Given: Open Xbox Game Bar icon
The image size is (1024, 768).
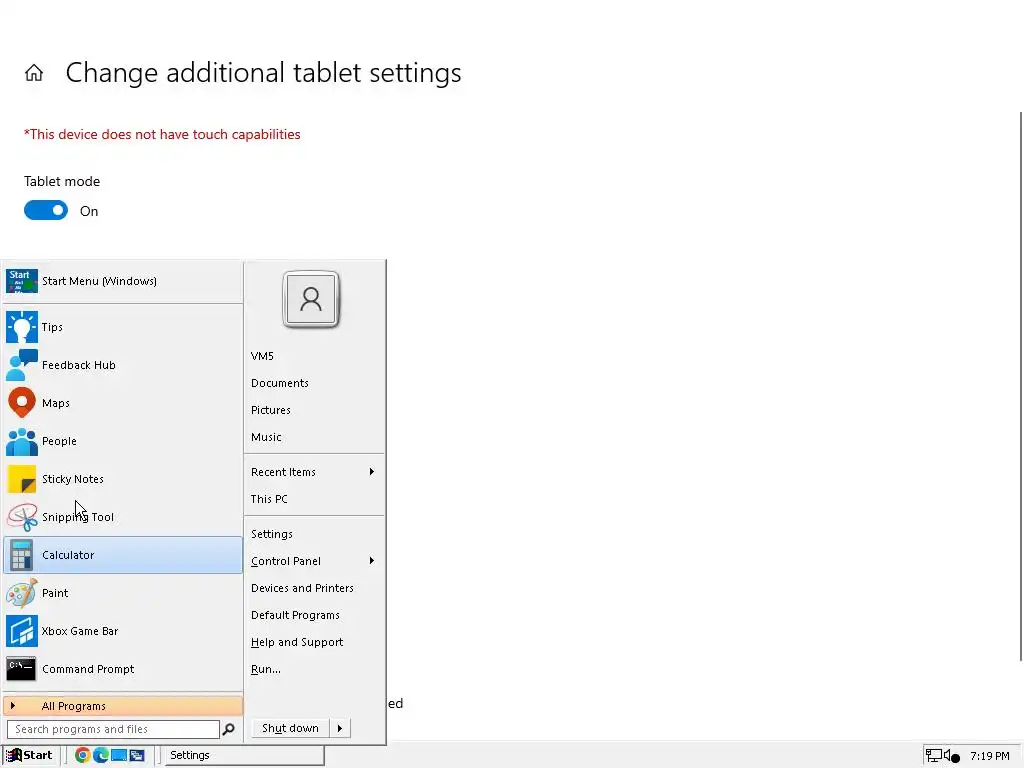Looking at the screenshot, I should tap(22, 631).
